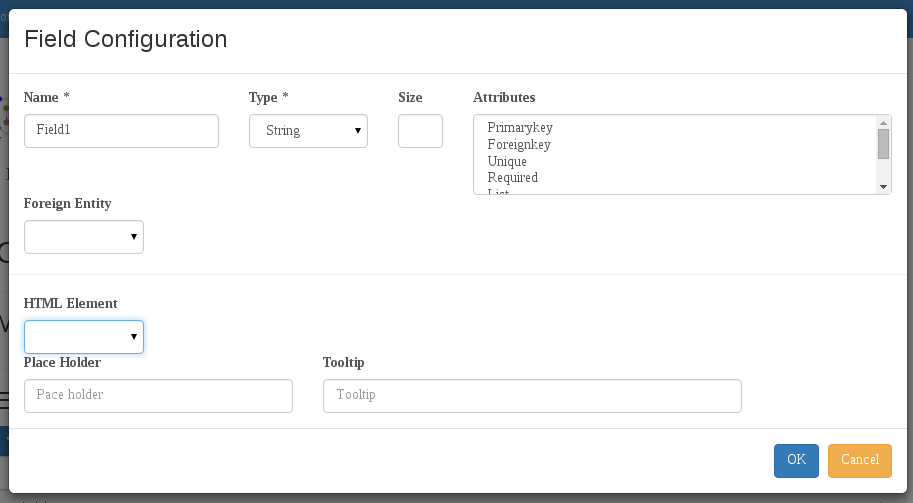This screenshot has width=913, height=503.
Task: Click the Foreign Entity label text
Action: click(67, 203)
